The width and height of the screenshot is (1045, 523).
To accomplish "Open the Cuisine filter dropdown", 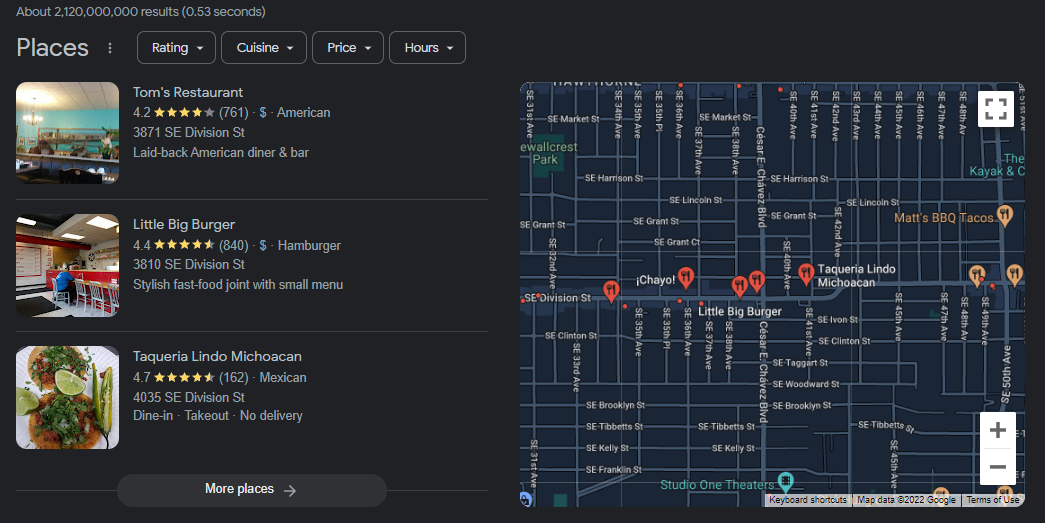I will [x=264, y=48].
